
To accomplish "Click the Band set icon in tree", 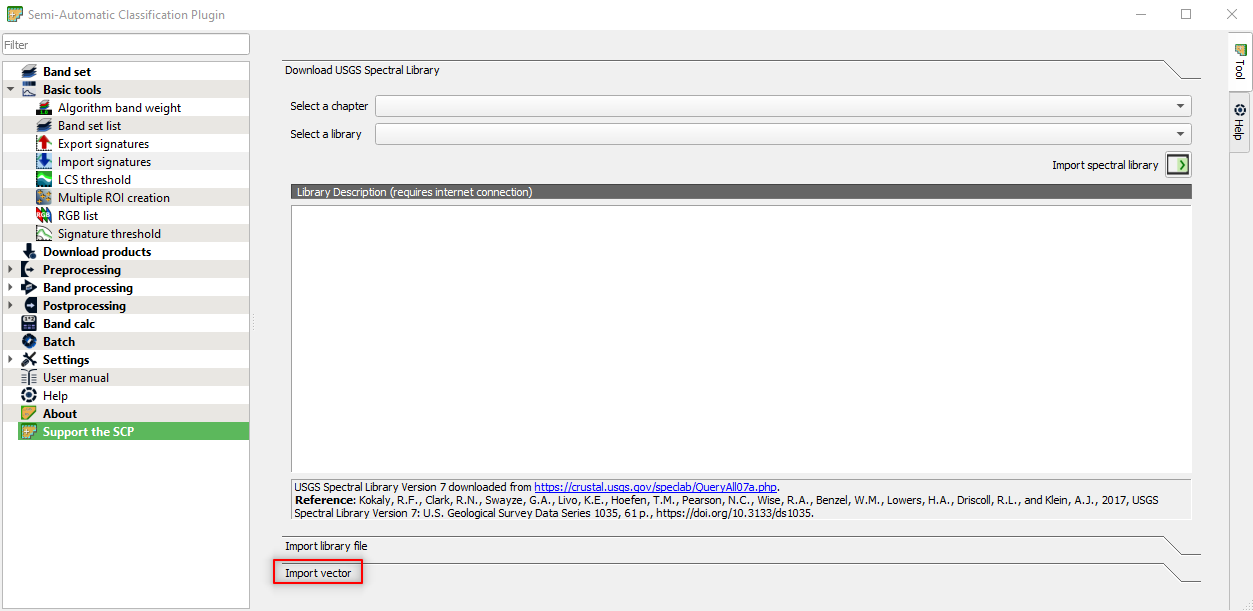I will [x=29, y=72].
